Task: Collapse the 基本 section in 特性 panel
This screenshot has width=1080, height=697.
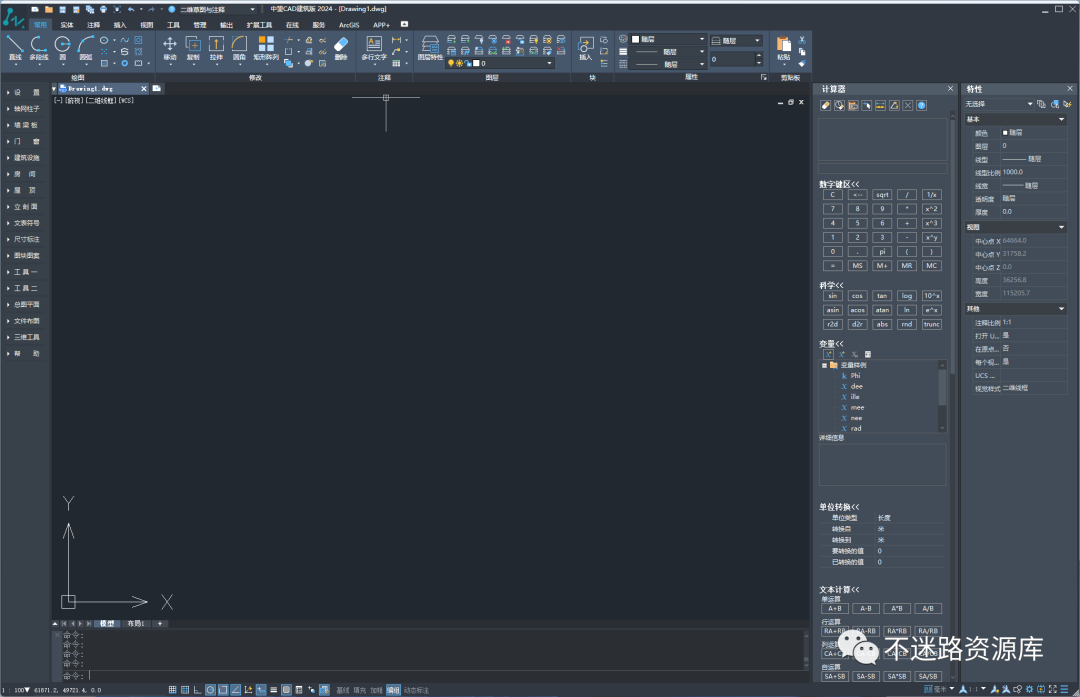Action: (1015, 119)
